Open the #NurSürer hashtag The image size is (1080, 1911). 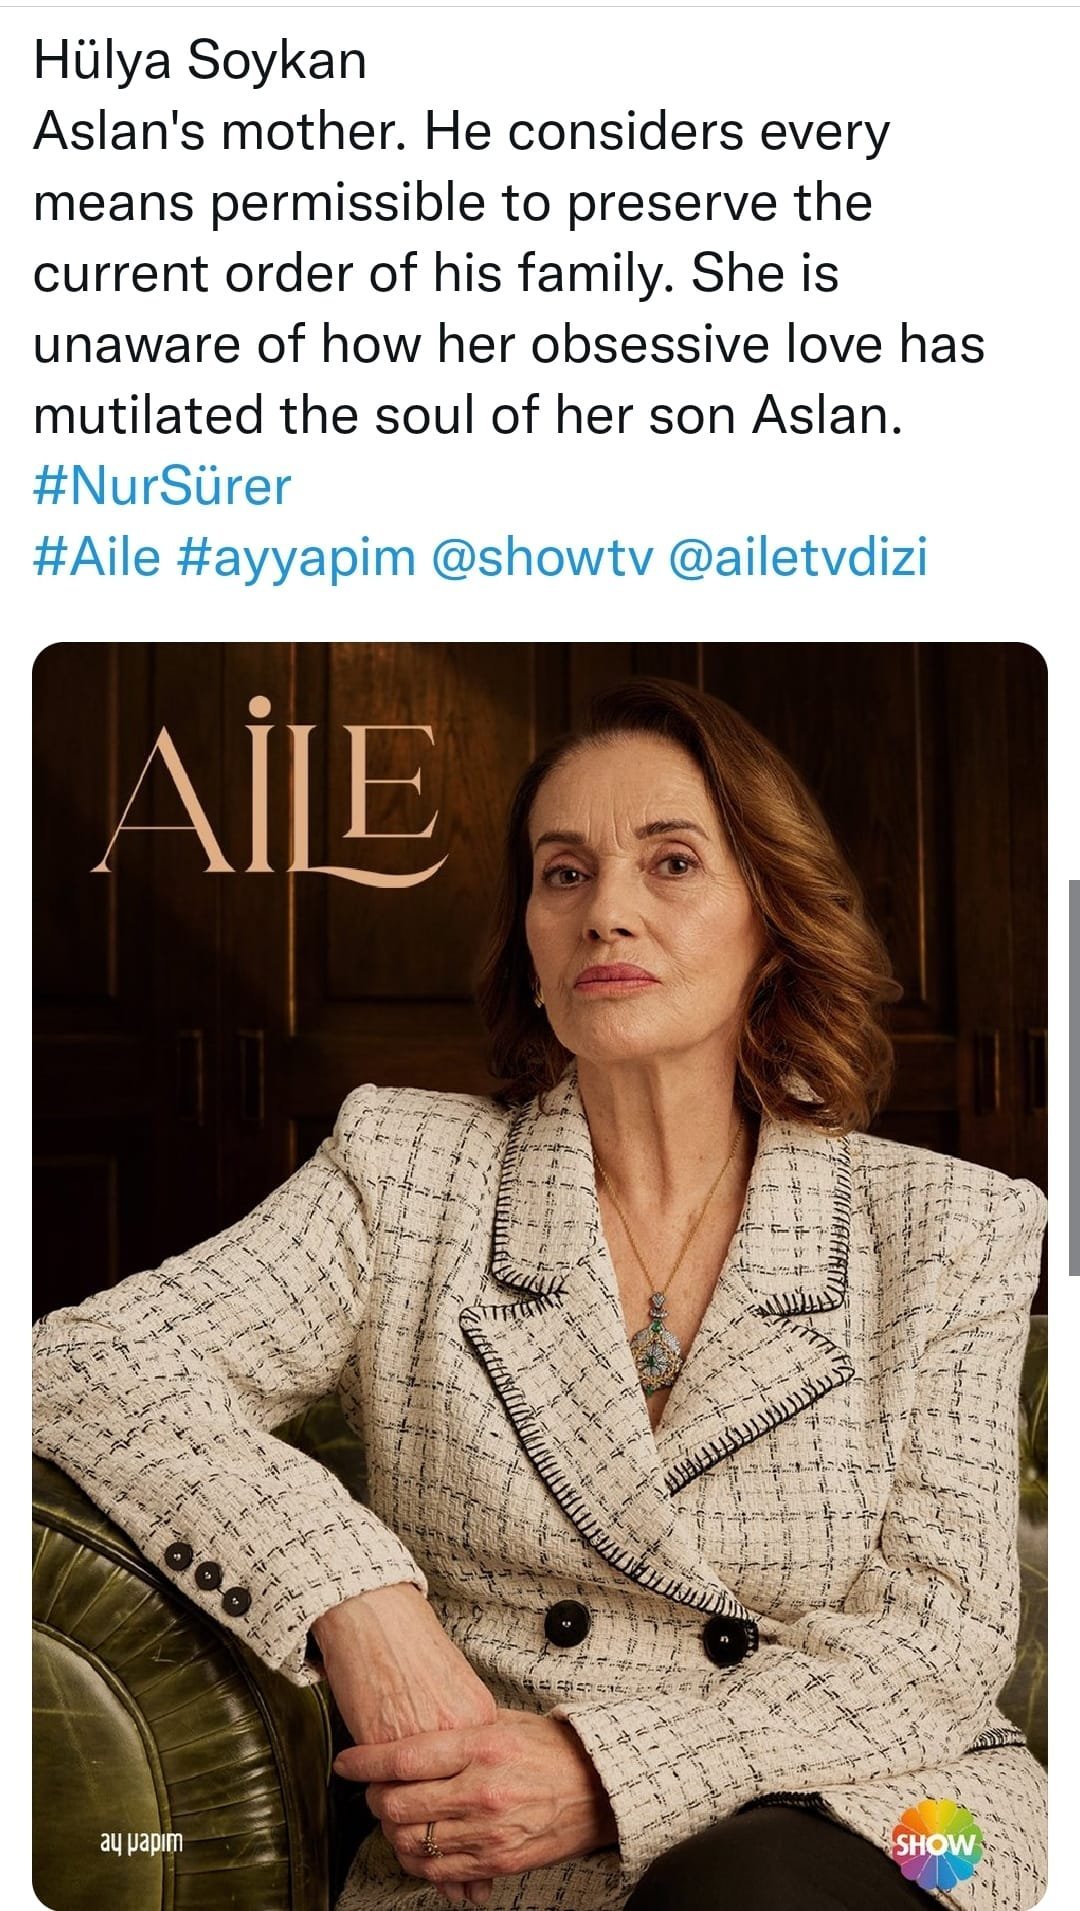[162, 487]
